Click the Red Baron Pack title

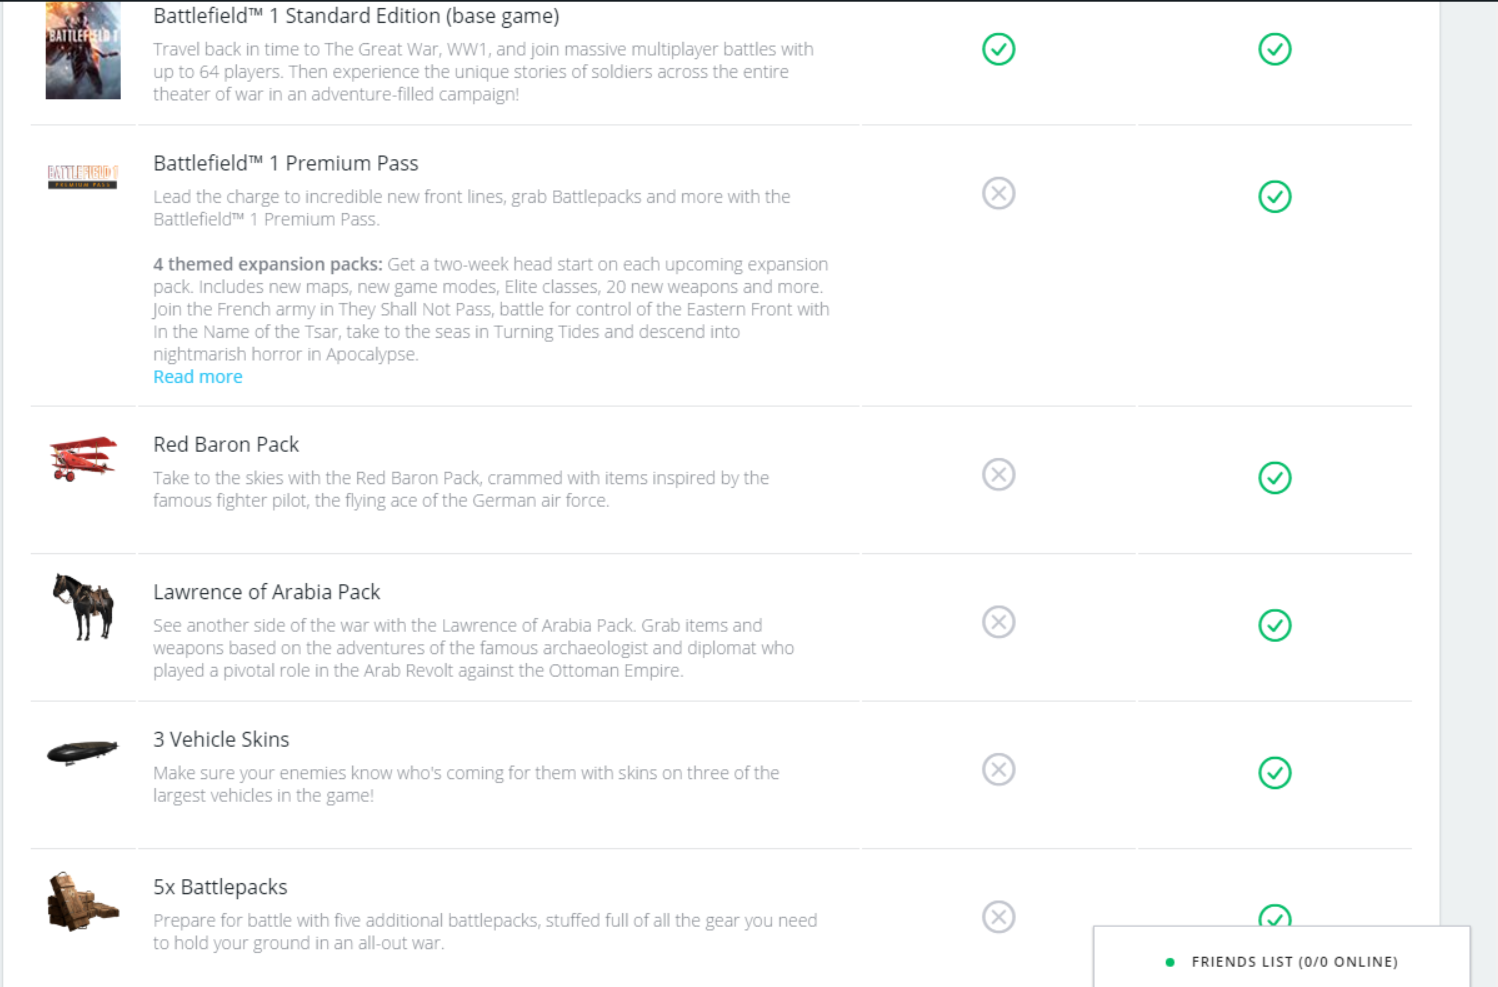pos(226,444)
